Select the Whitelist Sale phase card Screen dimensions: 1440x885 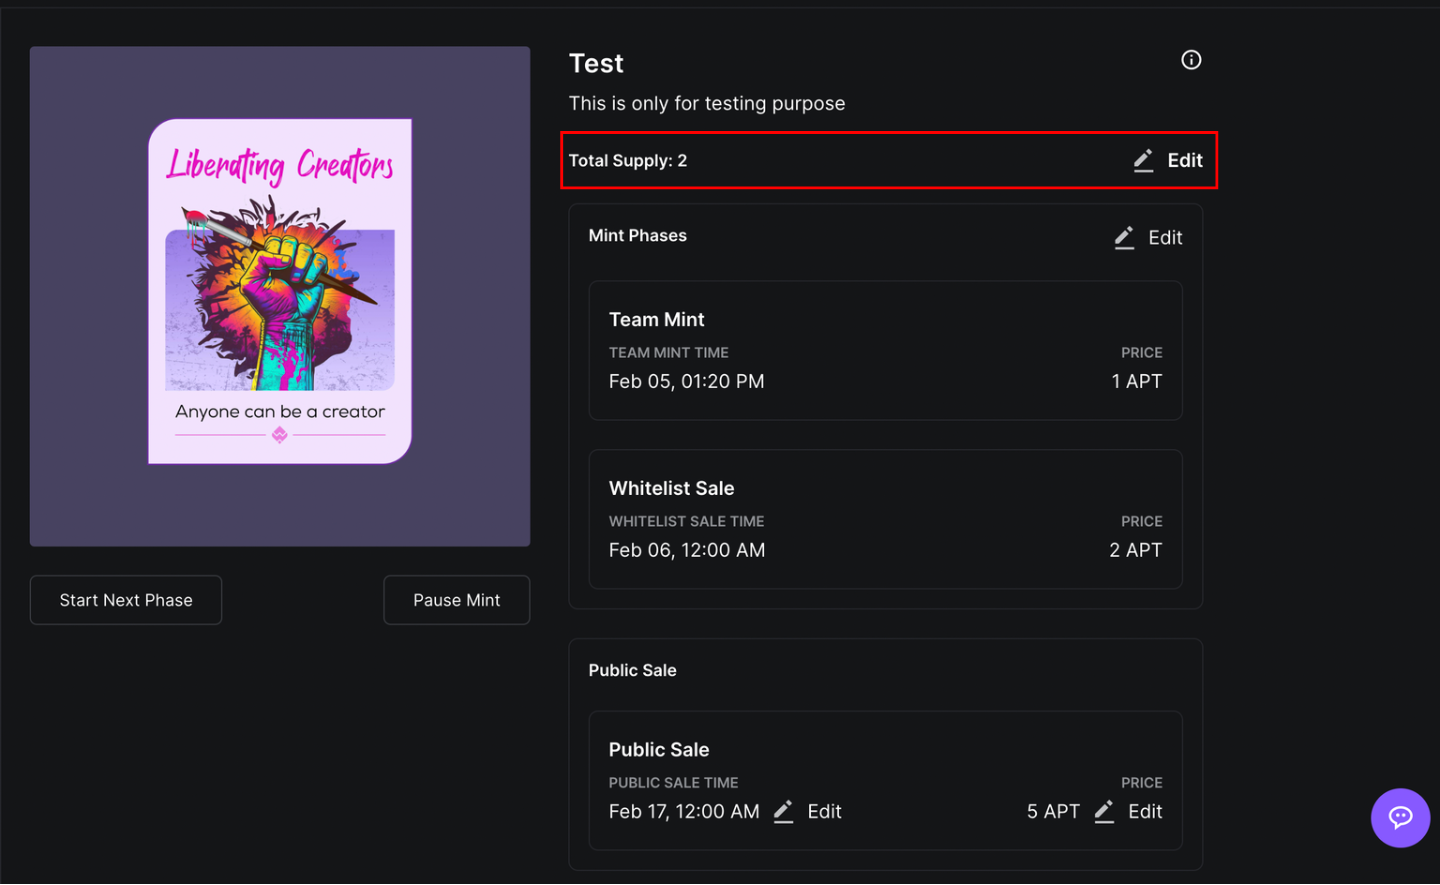(x=885, y=519)
